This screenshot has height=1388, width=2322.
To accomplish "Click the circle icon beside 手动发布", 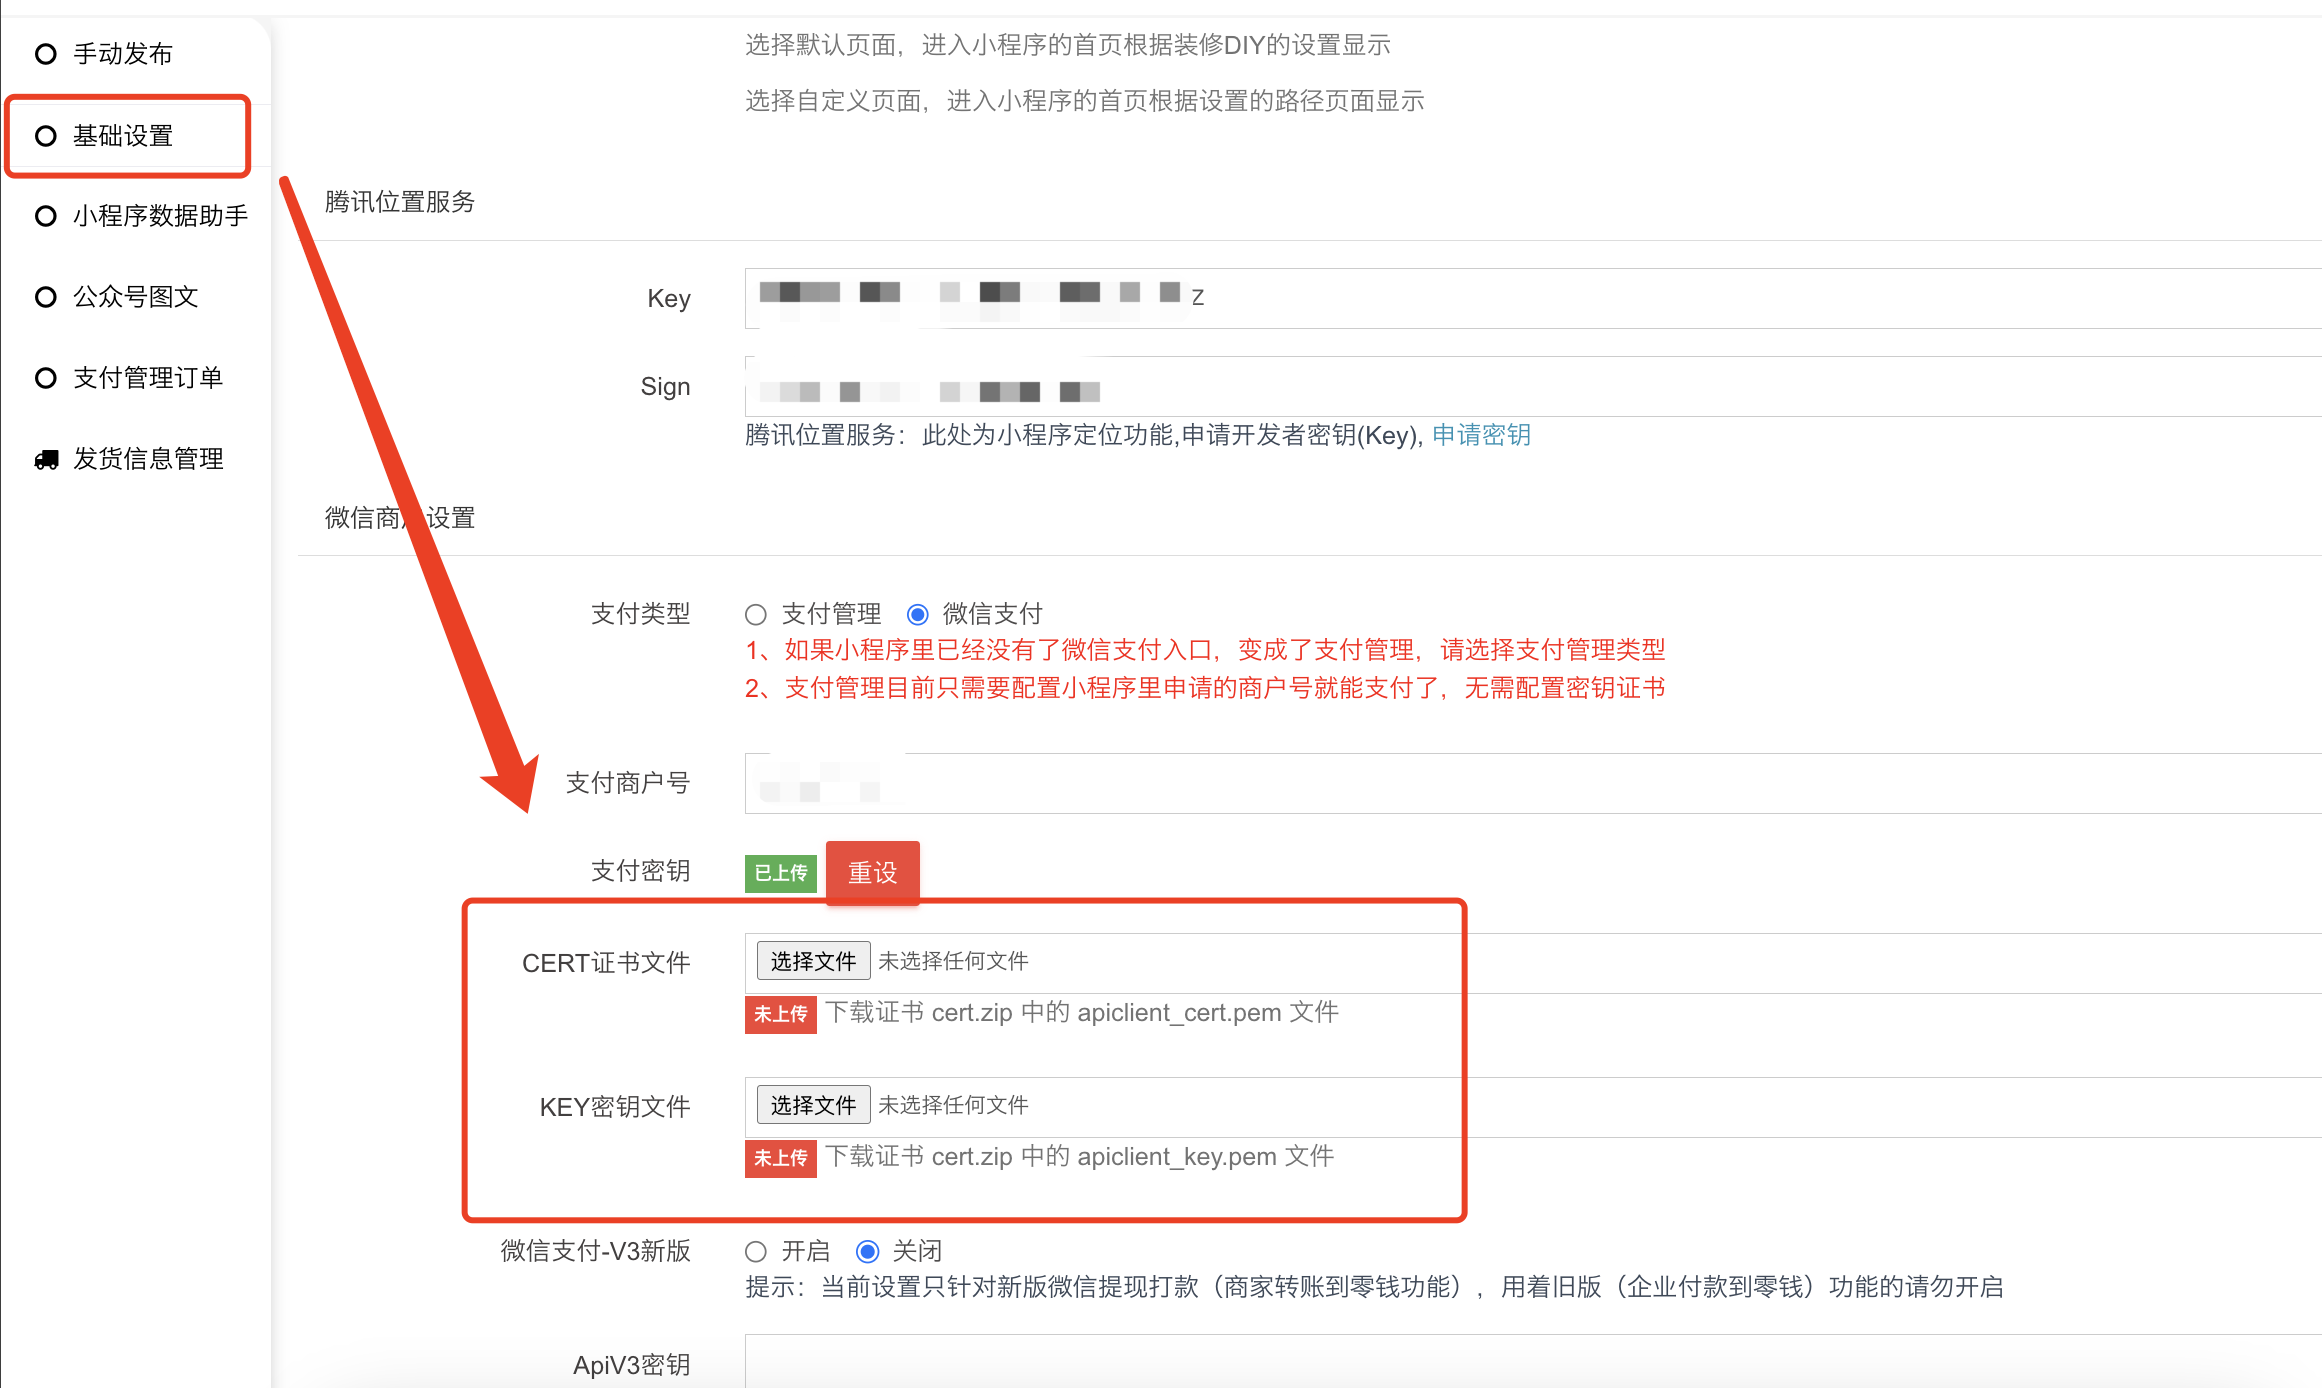I will [45, 54].
